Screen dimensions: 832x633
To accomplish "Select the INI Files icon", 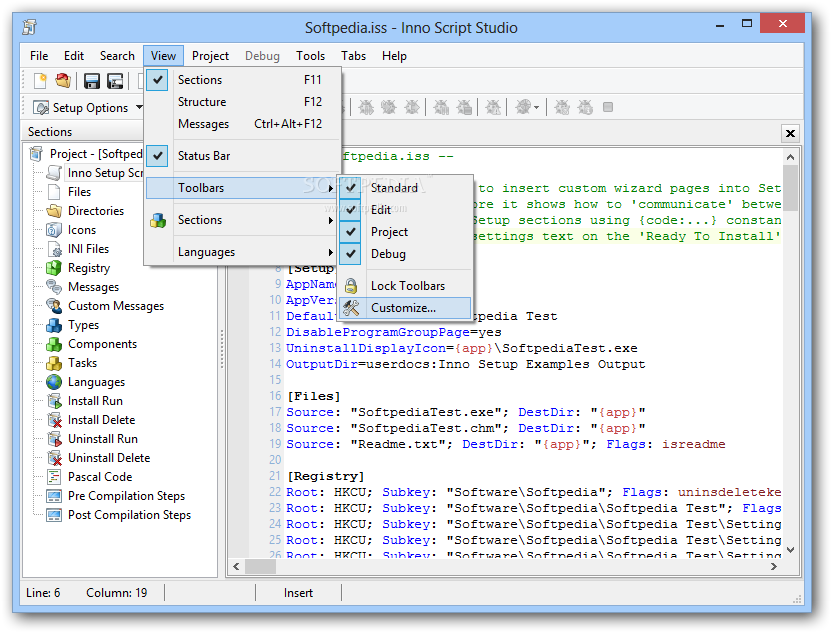I will click(x=54, y=249).
